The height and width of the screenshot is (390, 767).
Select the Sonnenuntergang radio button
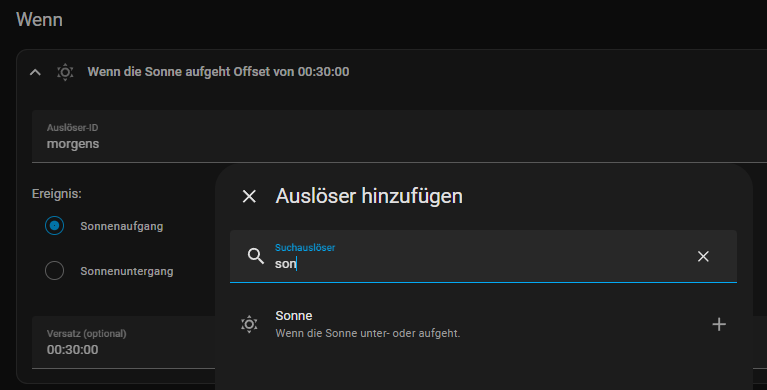(x=54, y=271)
